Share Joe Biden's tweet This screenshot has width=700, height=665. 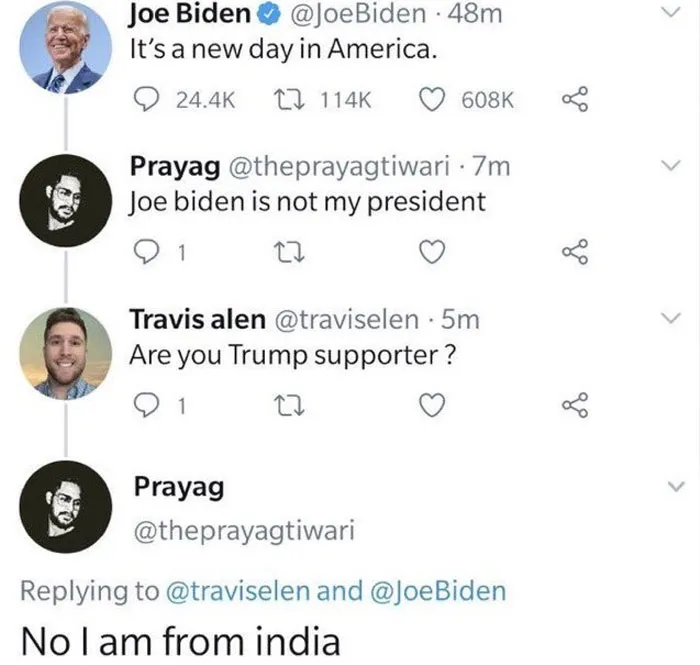(575, 99)
